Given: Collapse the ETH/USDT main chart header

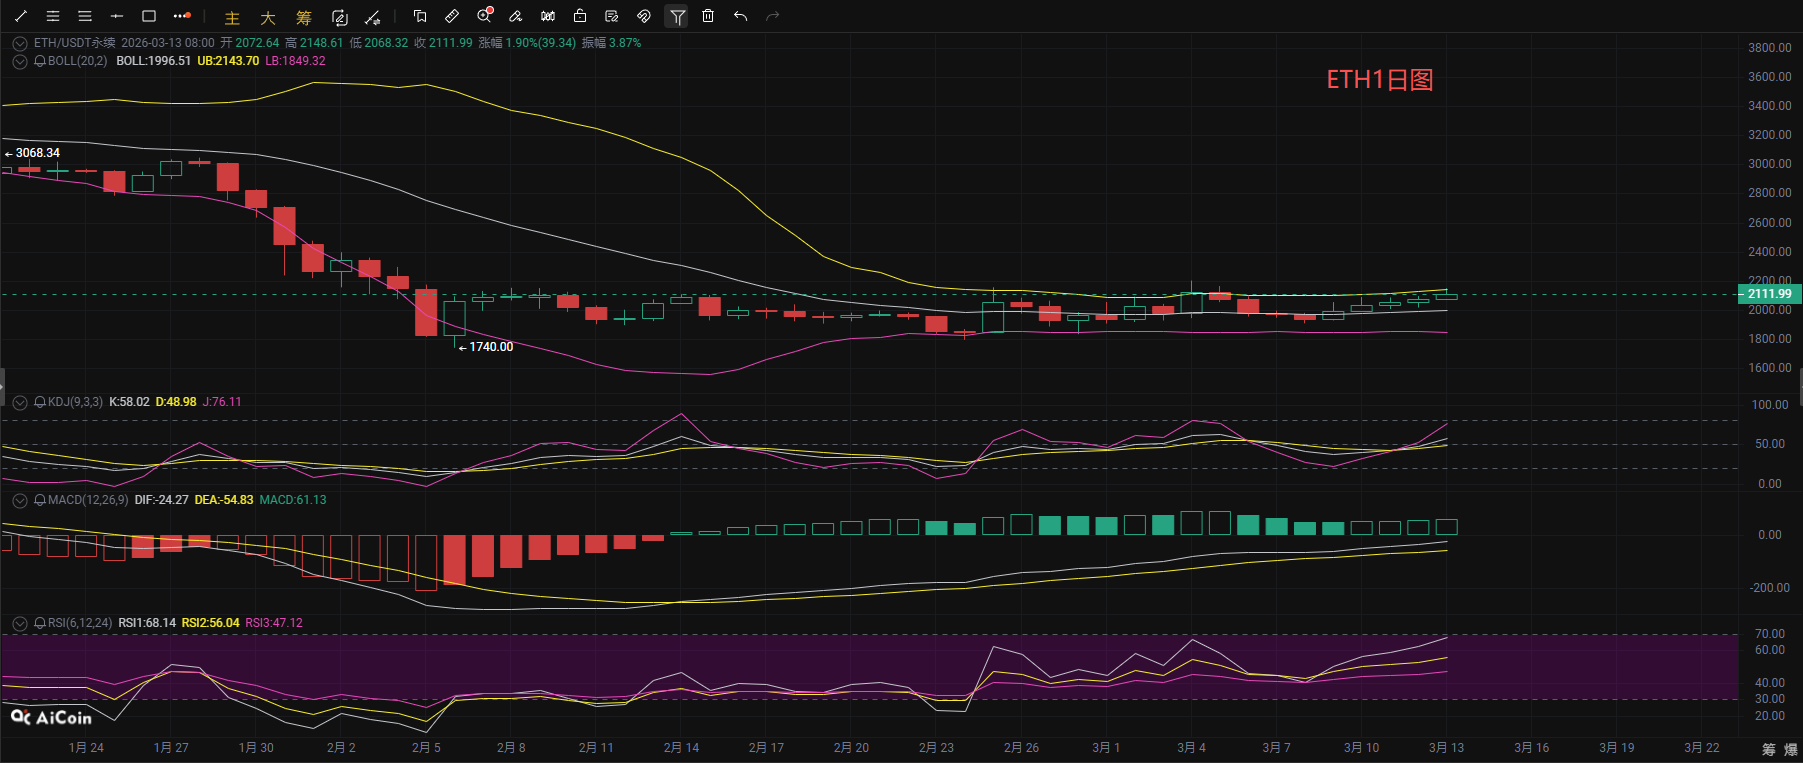Looking at the screenshot, I should (x=19, y=43).
